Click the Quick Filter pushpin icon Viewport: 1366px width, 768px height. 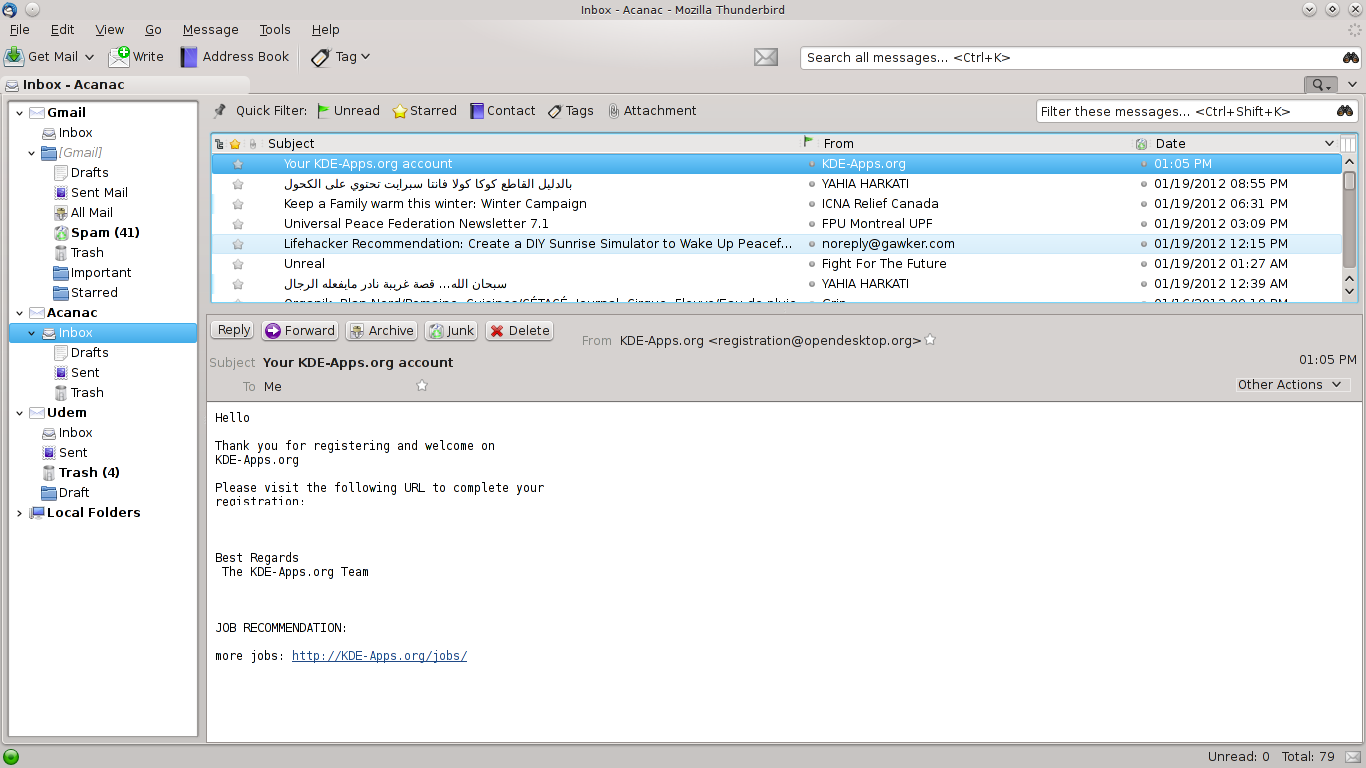219,111
